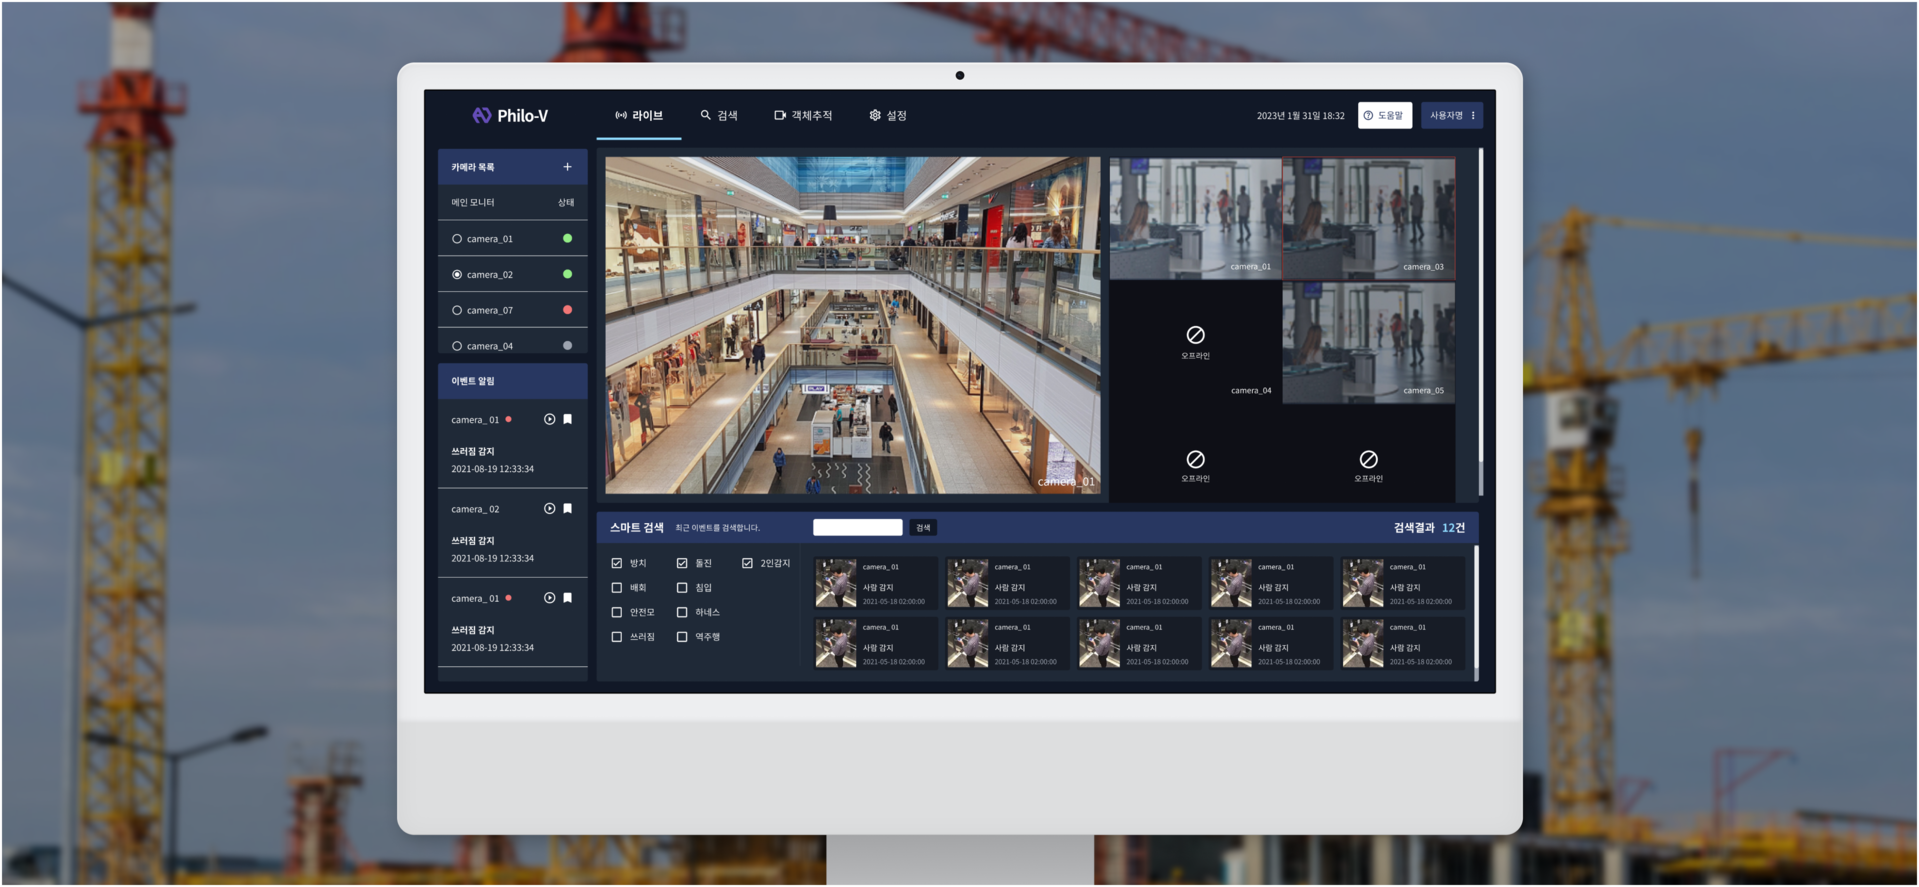Open the 사용자명 user menu

(1452, 116)
